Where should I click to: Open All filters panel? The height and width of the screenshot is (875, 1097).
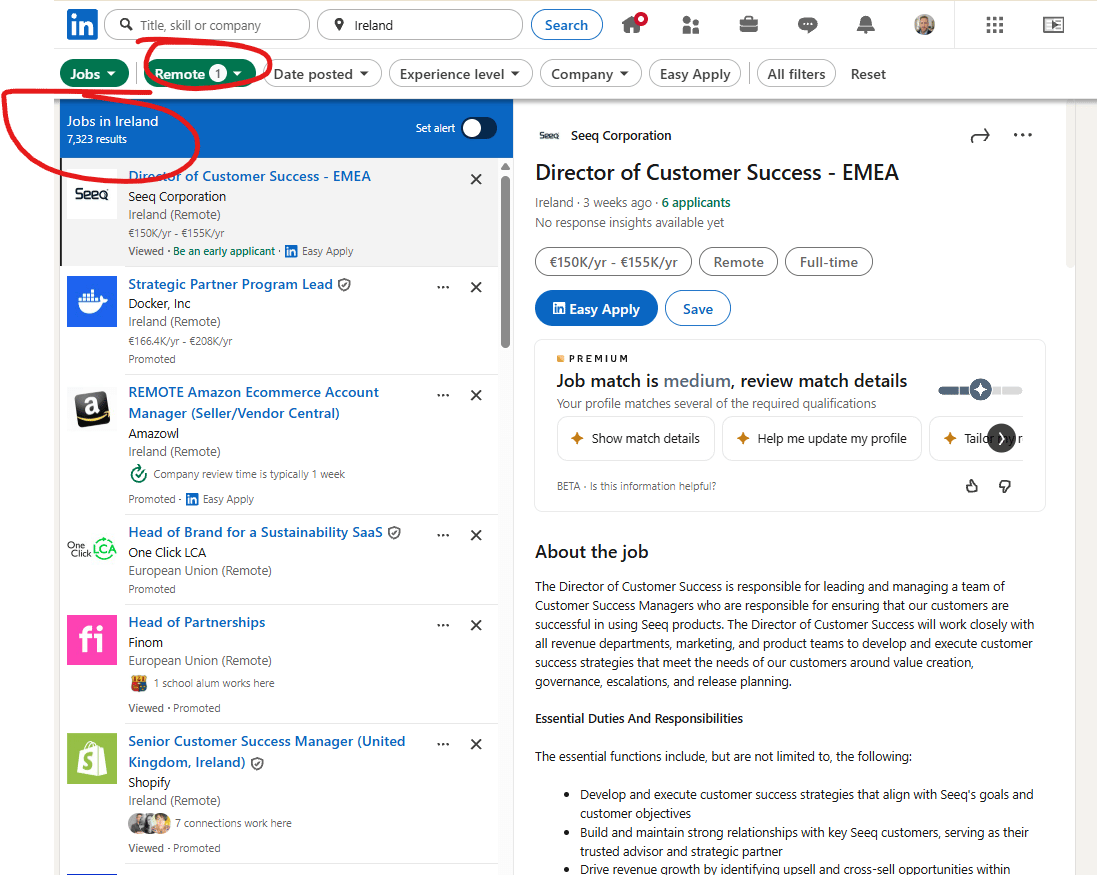[796, 73]
